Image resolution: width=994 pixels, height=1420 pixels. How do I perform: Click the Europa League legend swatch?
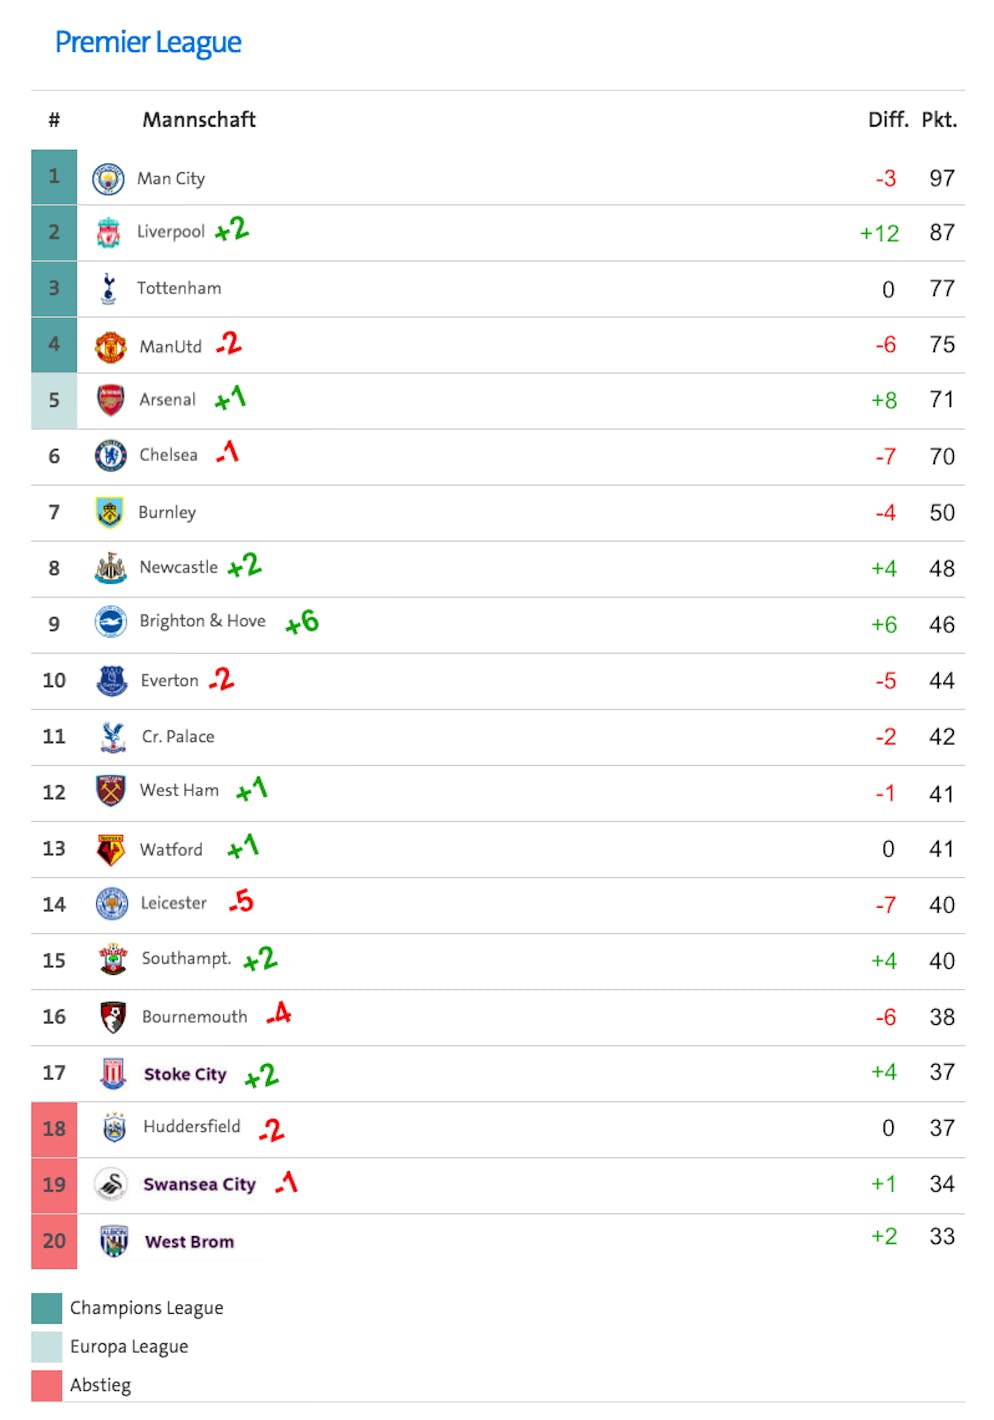coord(46,1347)
